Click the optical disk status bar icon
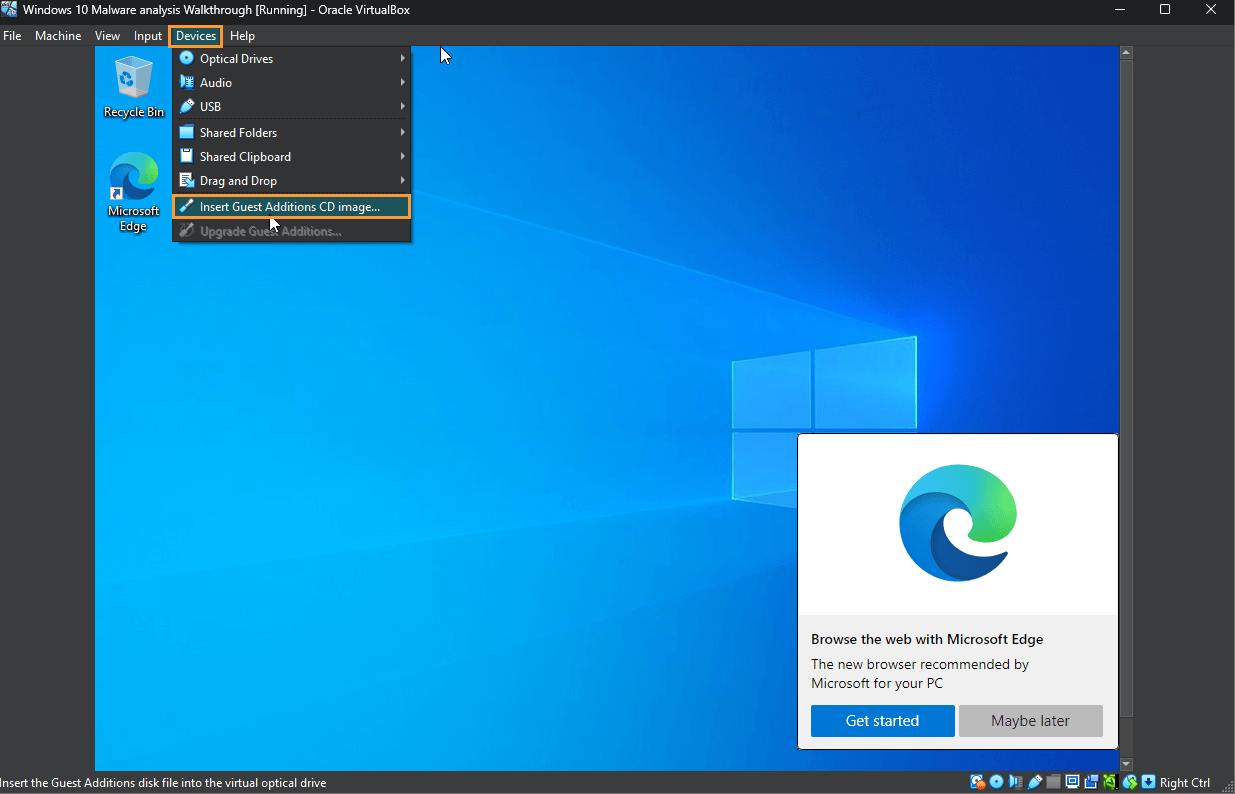This screenshot has height=794, width=1235. point(996,782)
